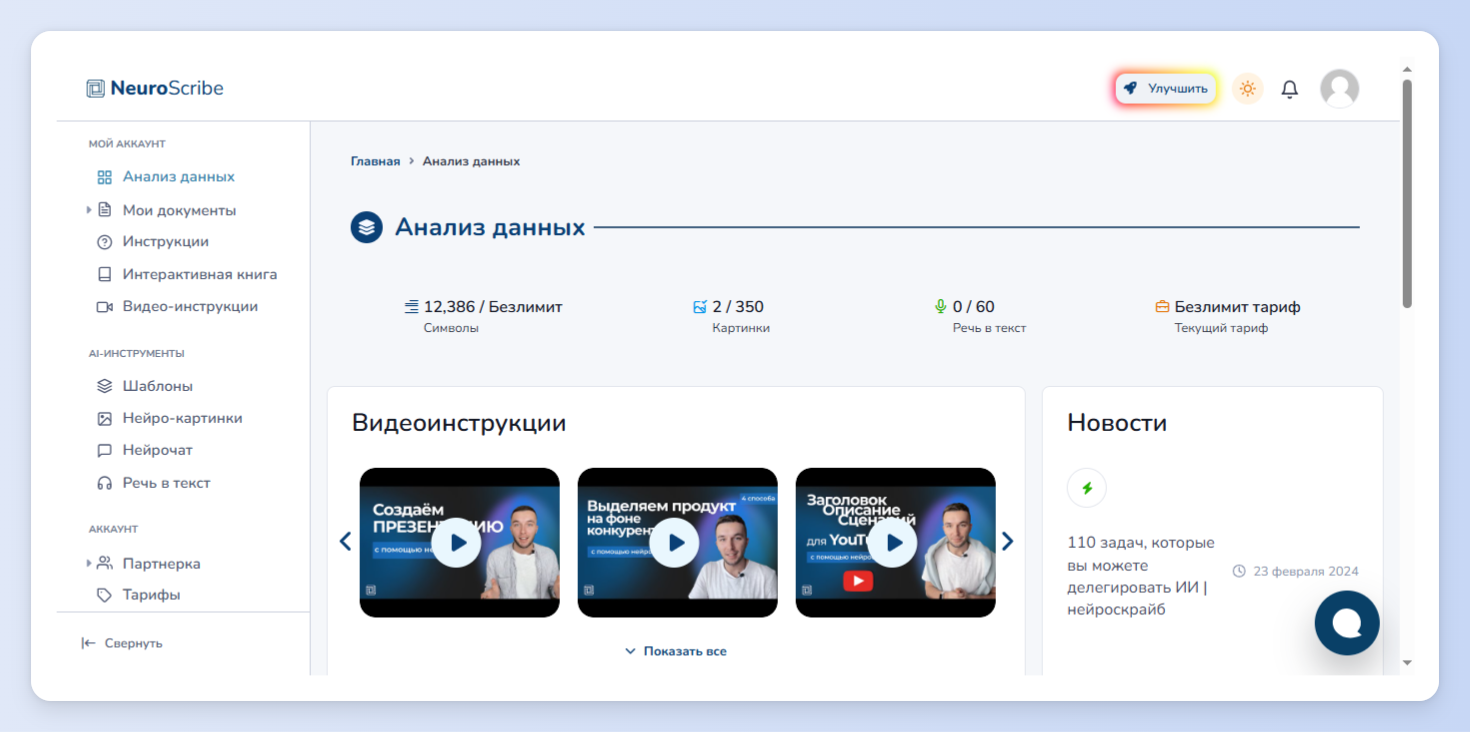Expand Партнерка tree arrow
This screenshot has width=1470, height=732.
88,563
